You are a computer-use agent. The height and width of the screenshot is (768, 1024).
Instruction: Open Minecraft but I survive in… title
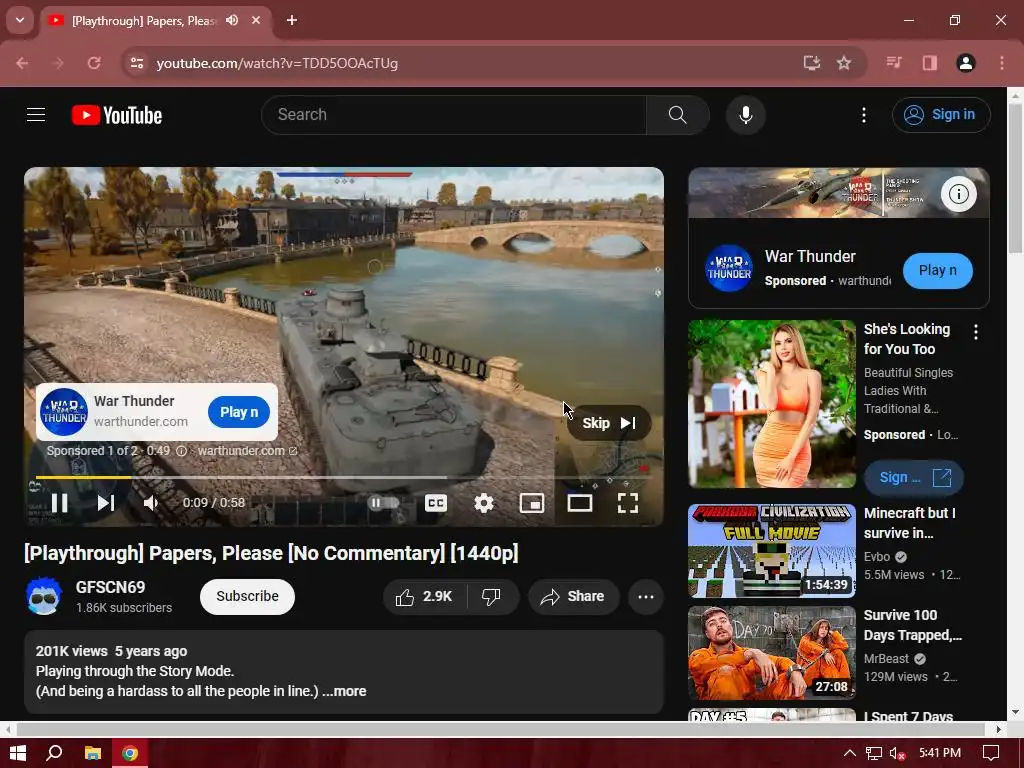909,523
